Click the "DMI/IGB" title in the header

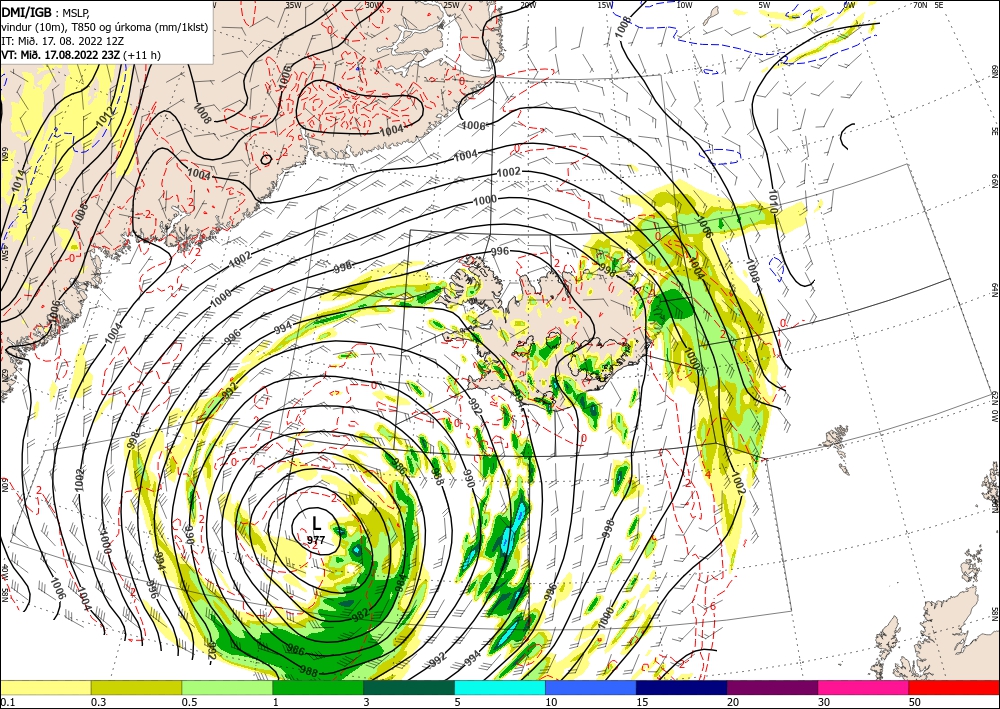click(27, 11)
